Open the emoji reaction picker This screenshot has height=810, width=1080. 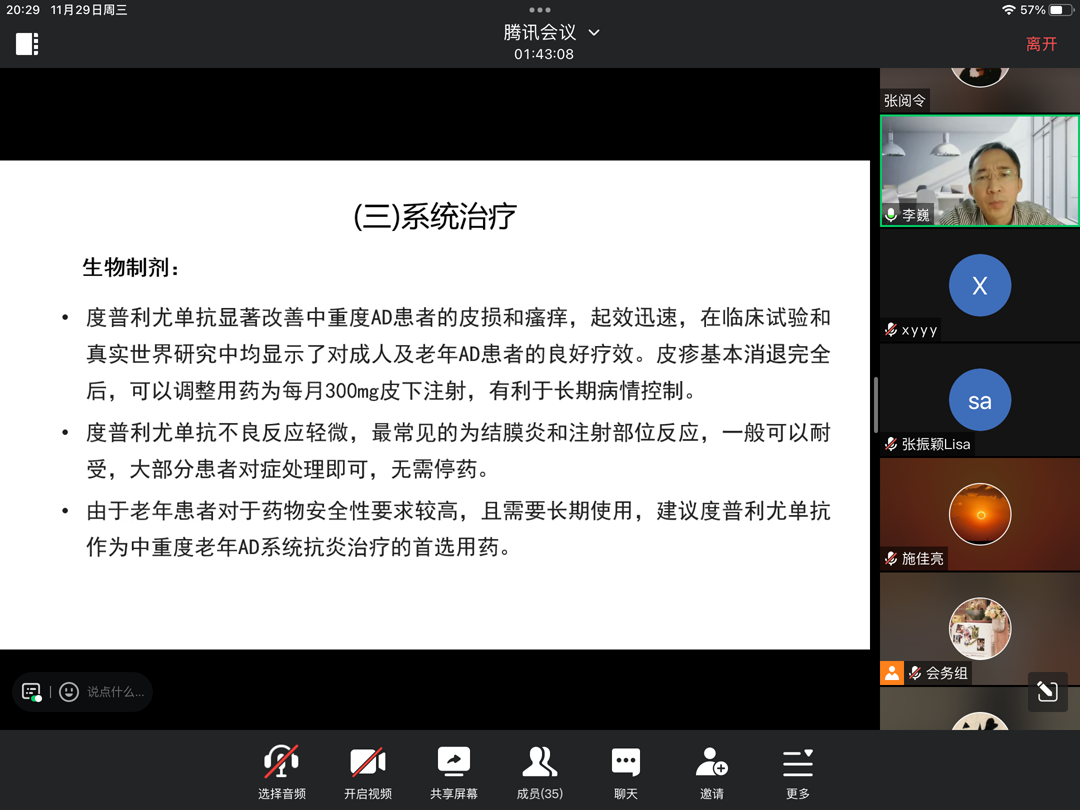(x=69, y=692)
